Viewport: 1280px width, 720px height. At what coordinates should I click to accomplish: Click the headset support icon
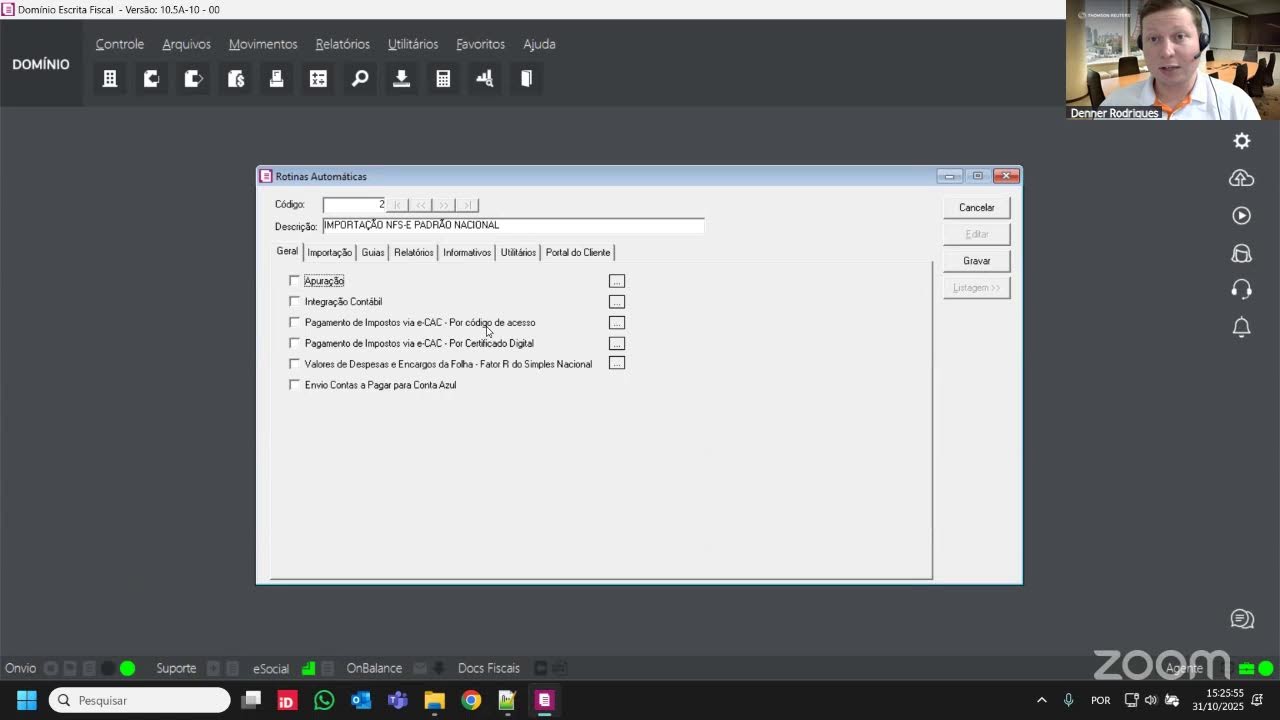click(1242, 289)
